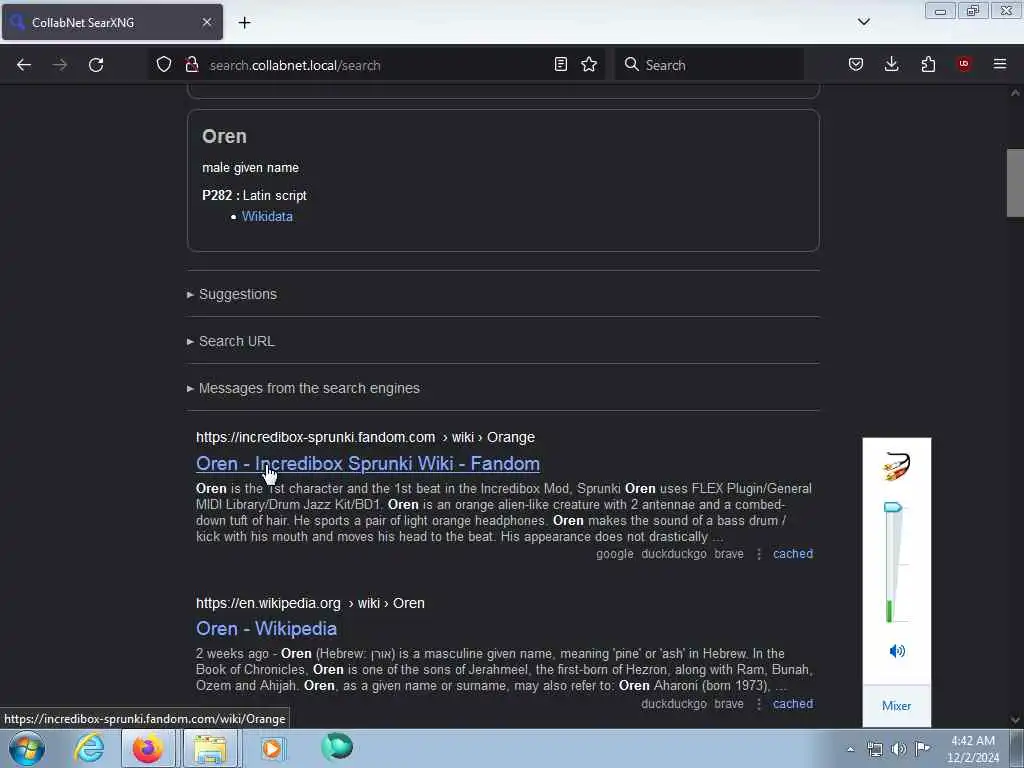Open cached version of Sprunki result
Viewport: 1024px width, 768px height.
[x=793, y=554]
